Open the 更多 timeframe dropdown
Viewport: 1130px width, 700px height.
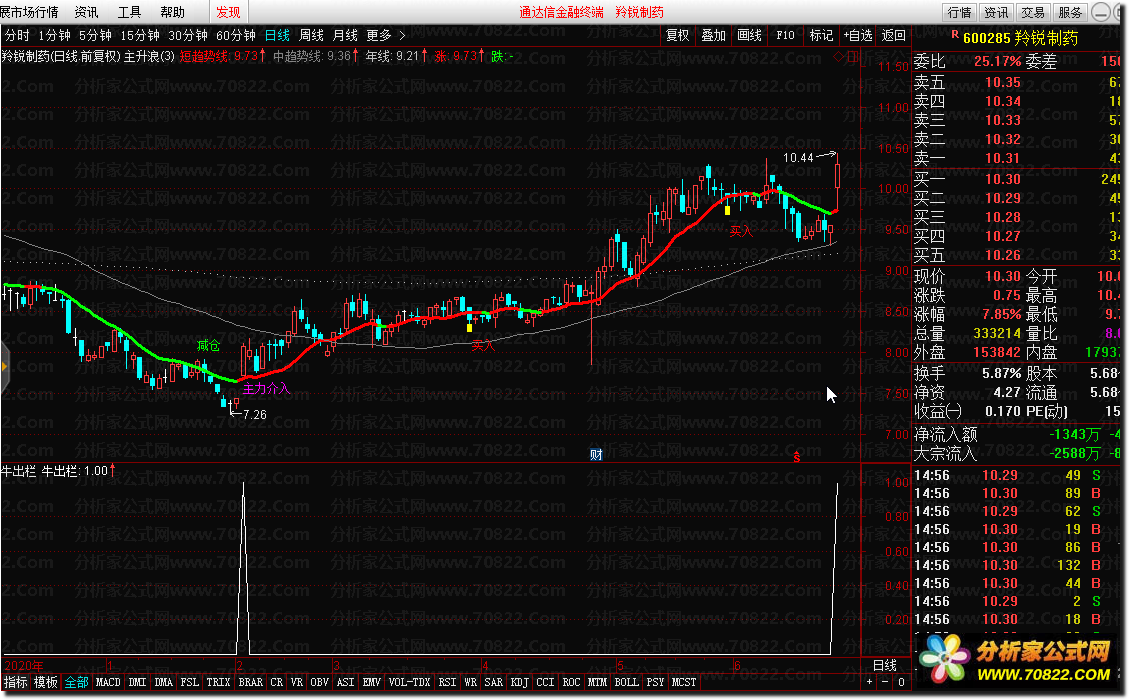pos(379,35)
